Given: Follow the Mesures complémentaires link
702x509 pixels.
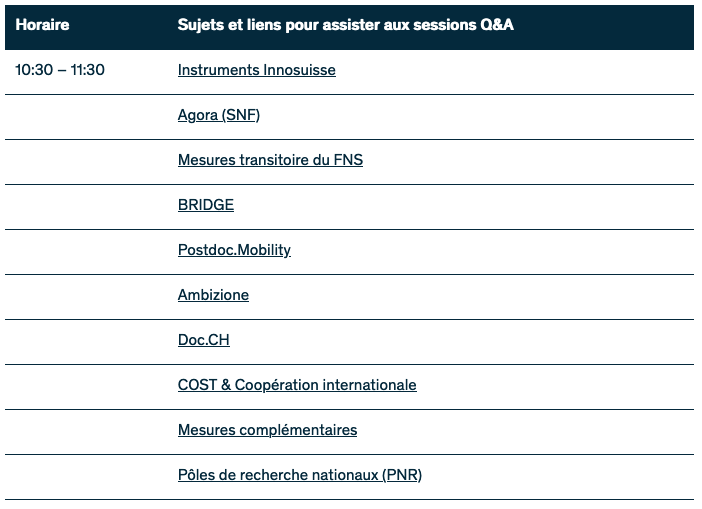Looking at the screenshot, I should tap(267, 430).
